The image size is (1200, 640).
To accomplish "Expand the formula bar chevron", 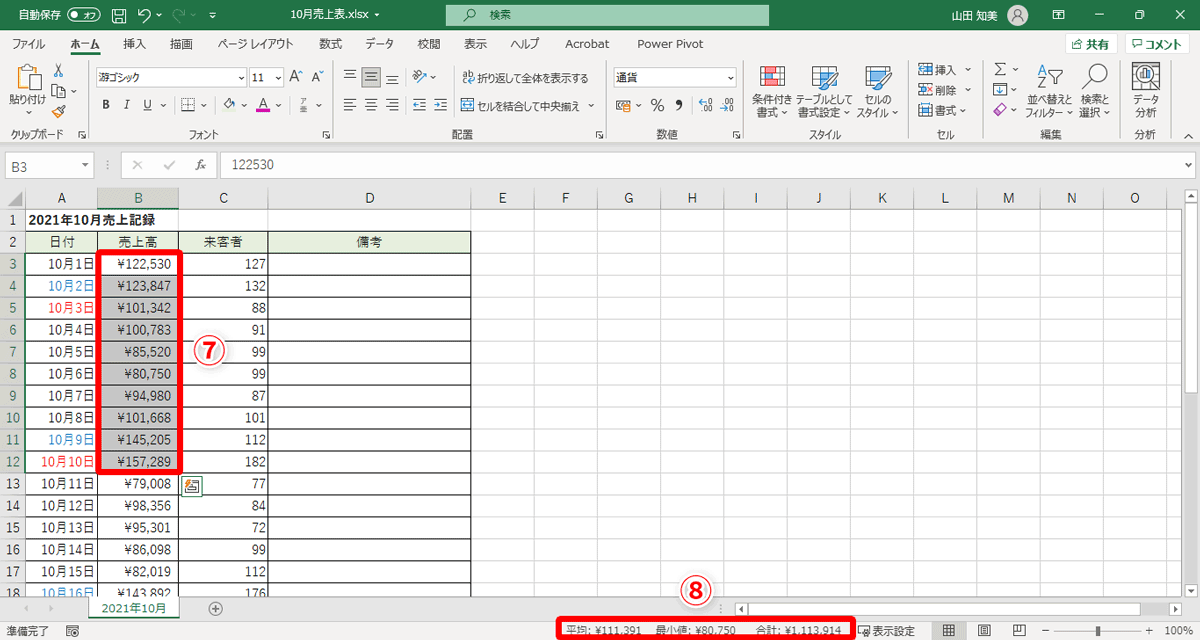I will pos(1188,165).
